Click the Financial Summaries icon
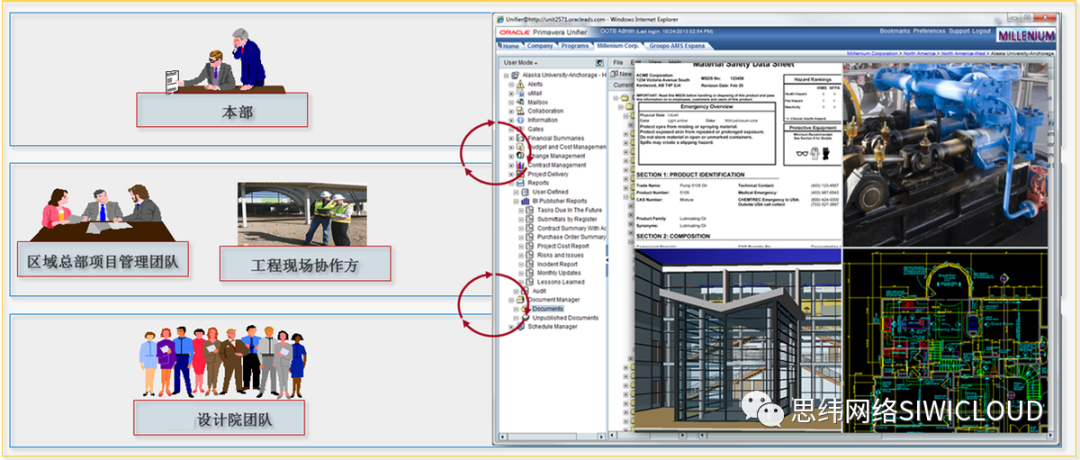This screenshot has width=1080, height=460. (x=520, y=138)
